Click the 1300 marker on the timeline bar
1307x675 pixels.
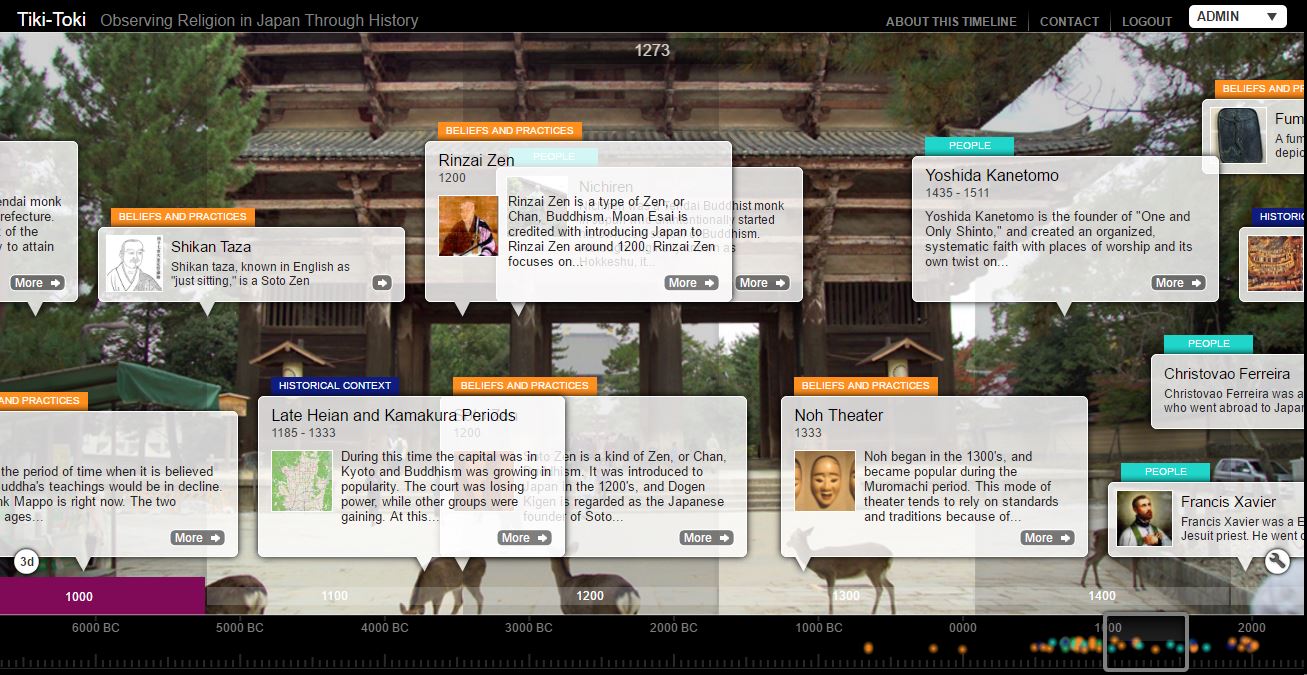click(846, 596)
